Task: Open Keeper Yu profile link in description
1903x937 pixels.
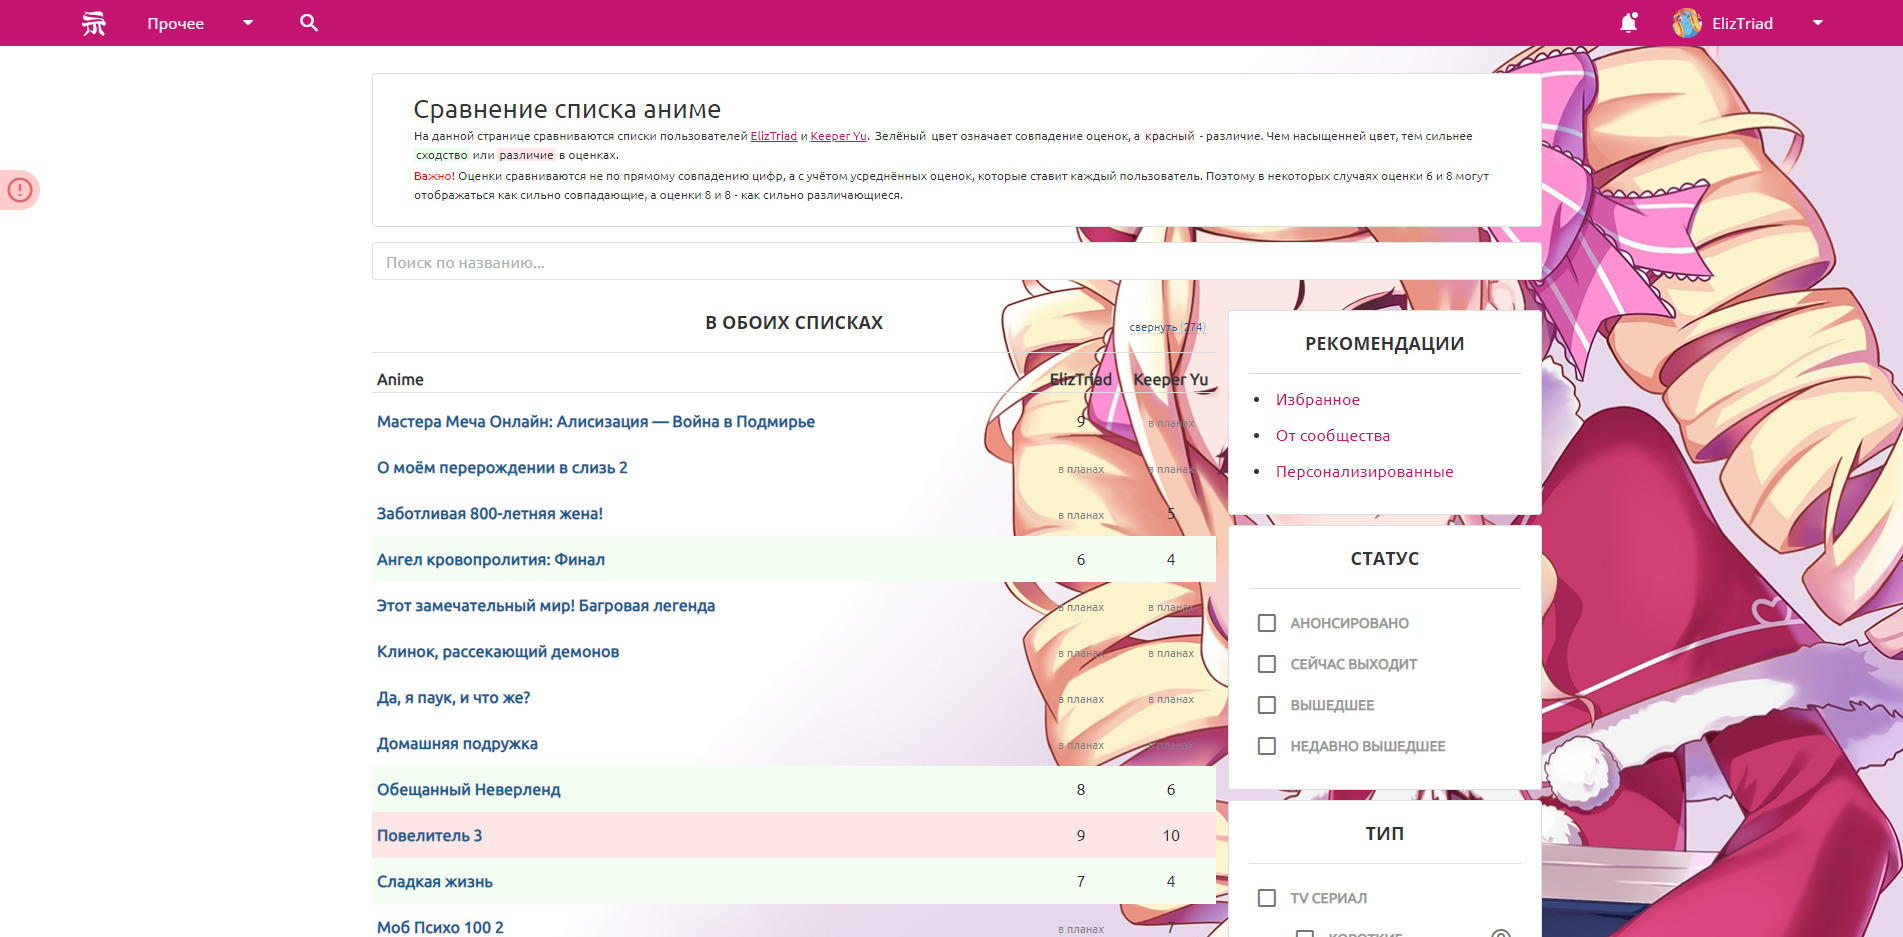Action: coord(838,136)
